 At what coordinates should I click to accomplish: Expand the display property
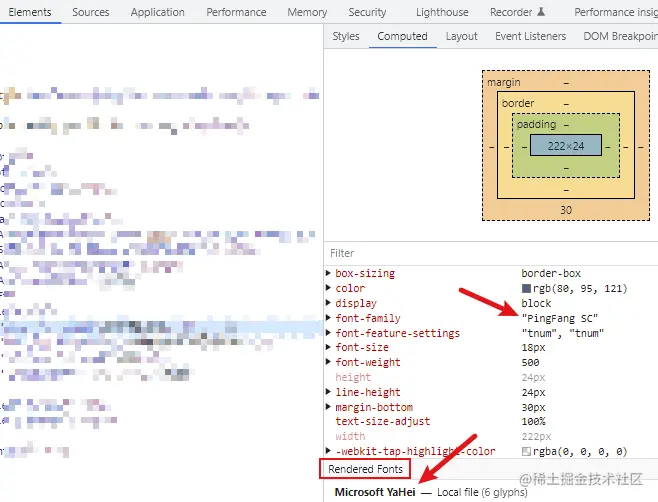329,303
